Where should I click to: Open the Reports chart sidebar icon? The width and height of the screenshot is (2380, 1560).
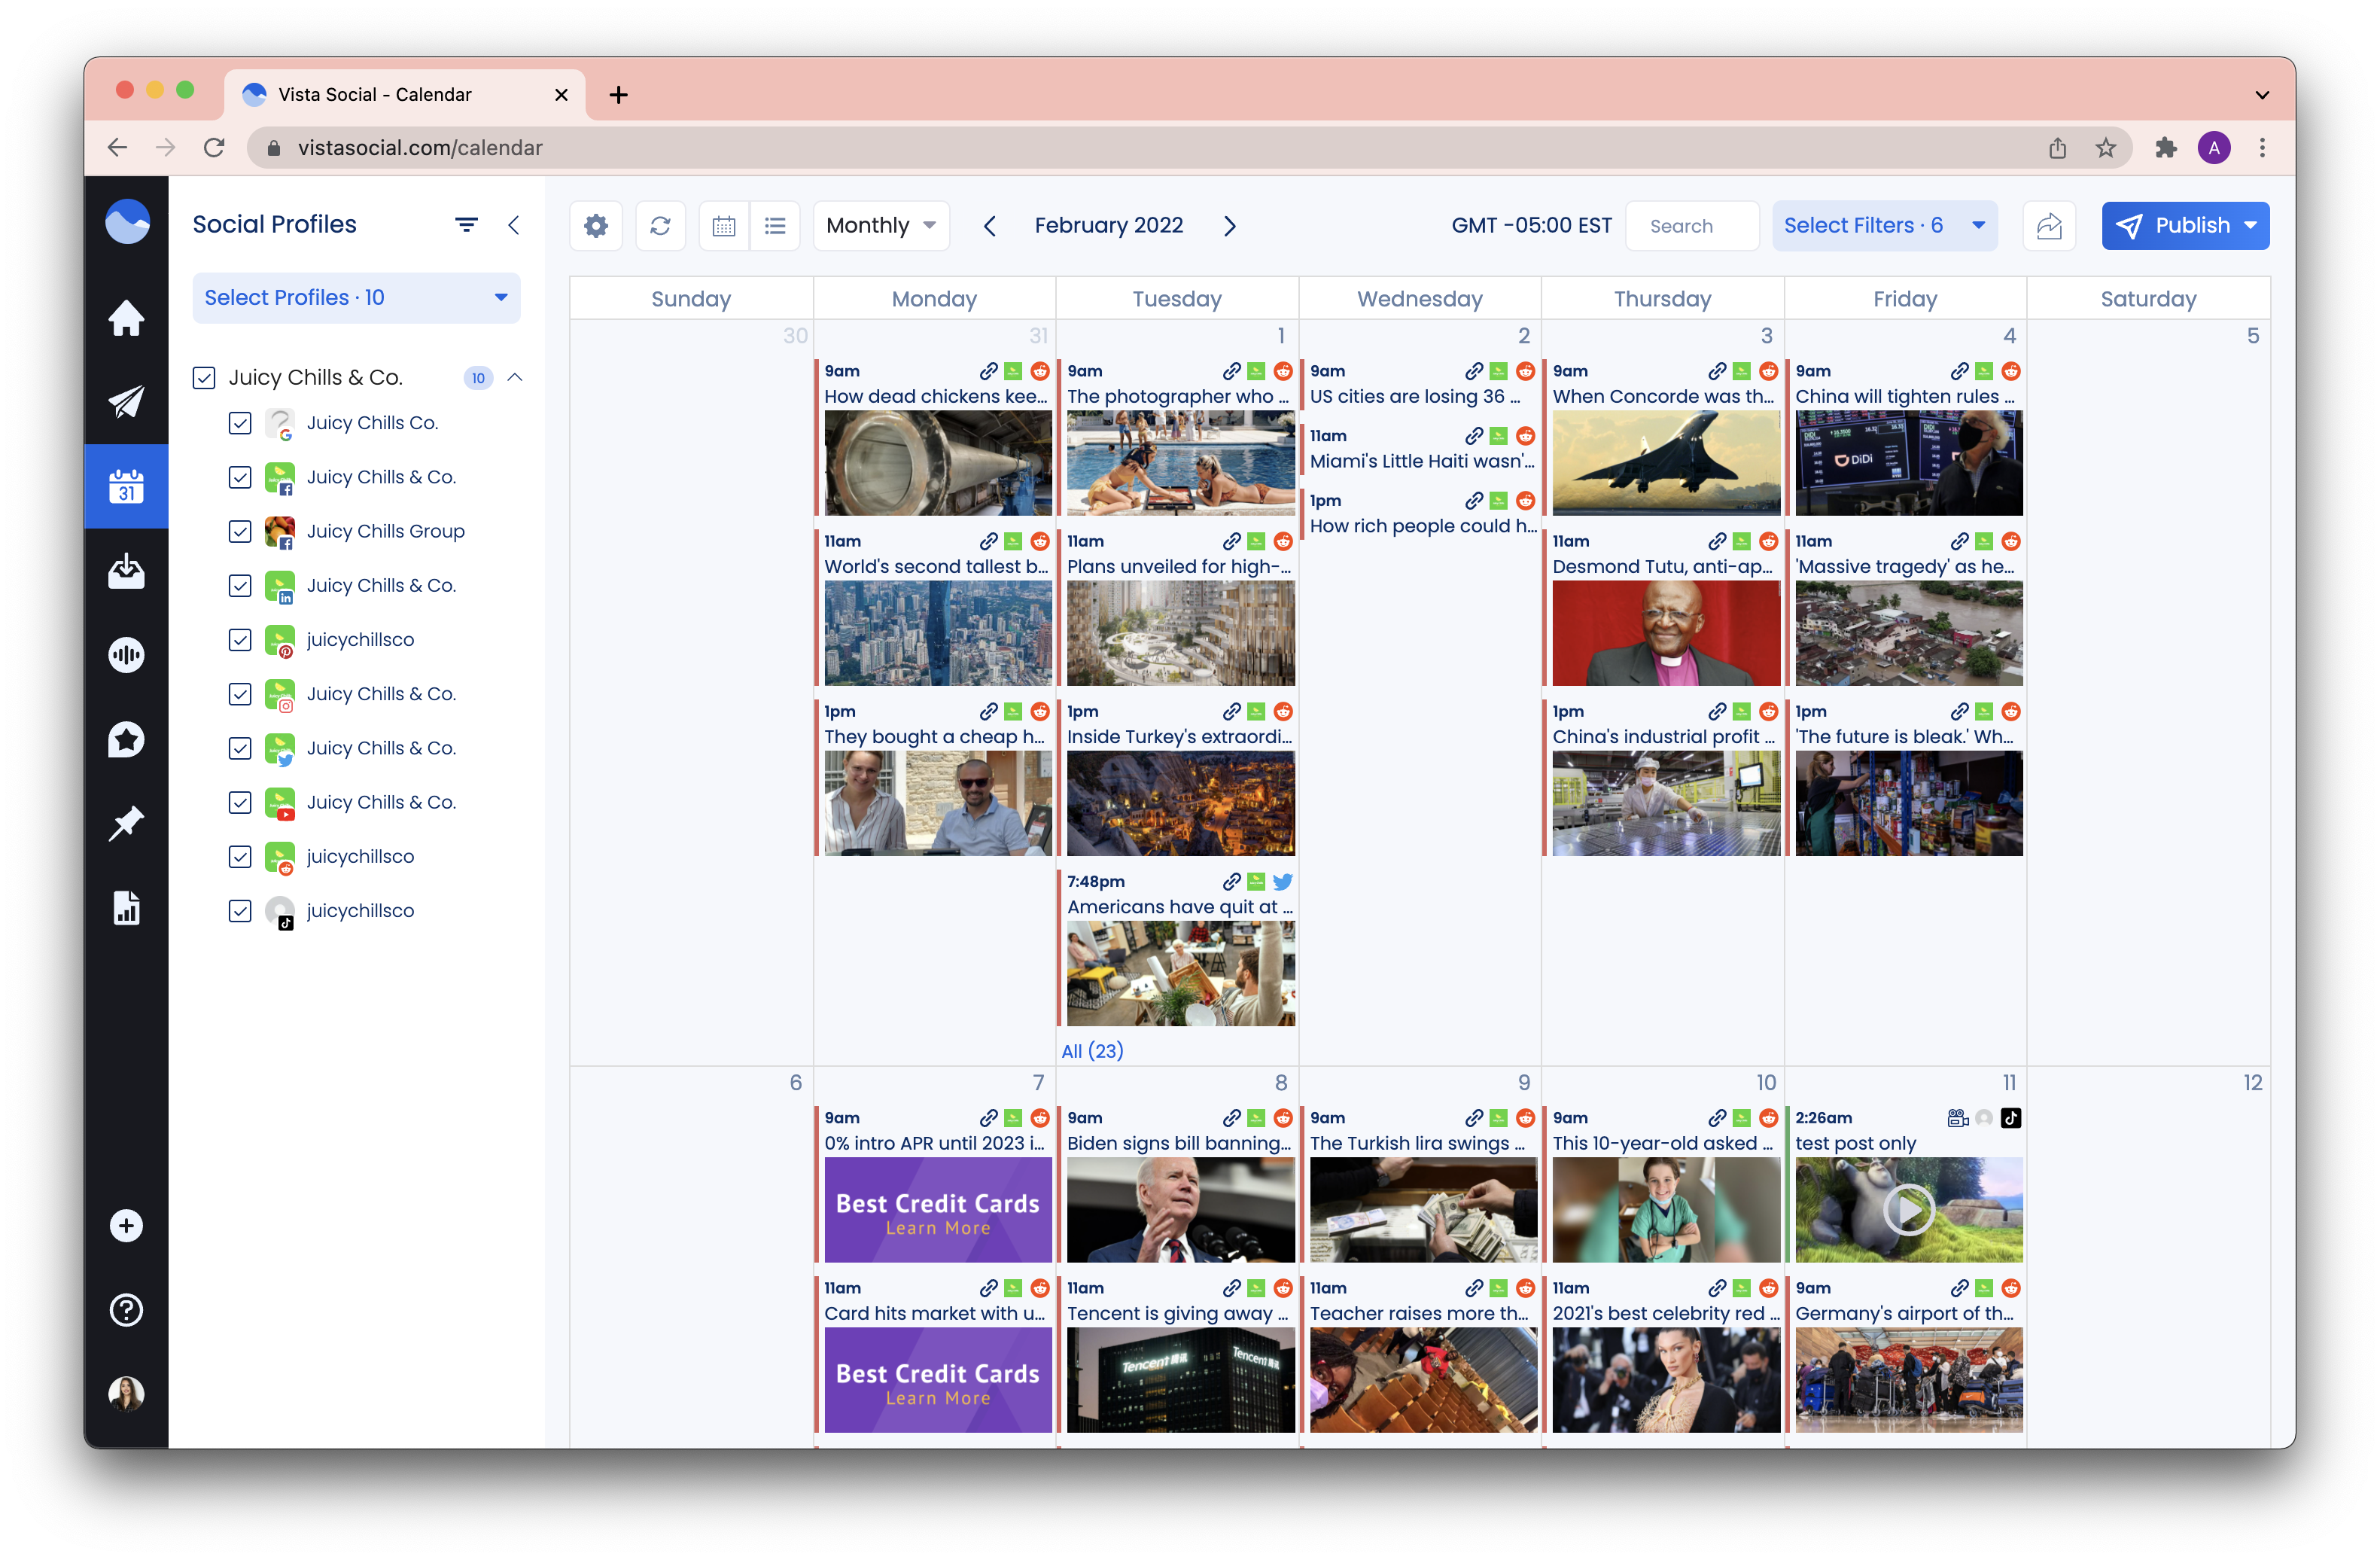click(x=126, y=908)
